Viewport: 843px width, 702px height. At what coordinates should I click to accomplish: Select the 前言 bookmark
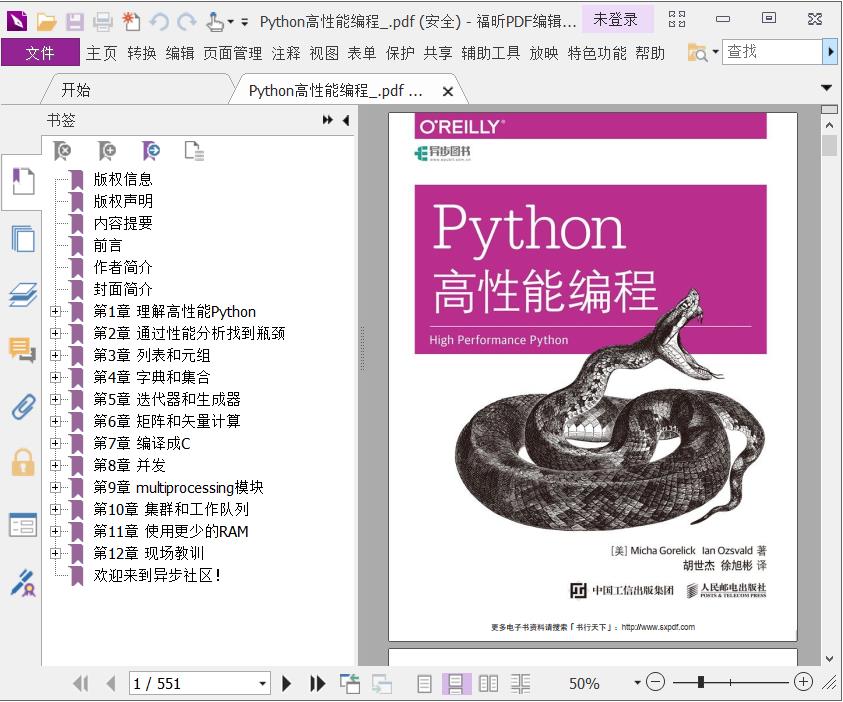pos(108,245)
